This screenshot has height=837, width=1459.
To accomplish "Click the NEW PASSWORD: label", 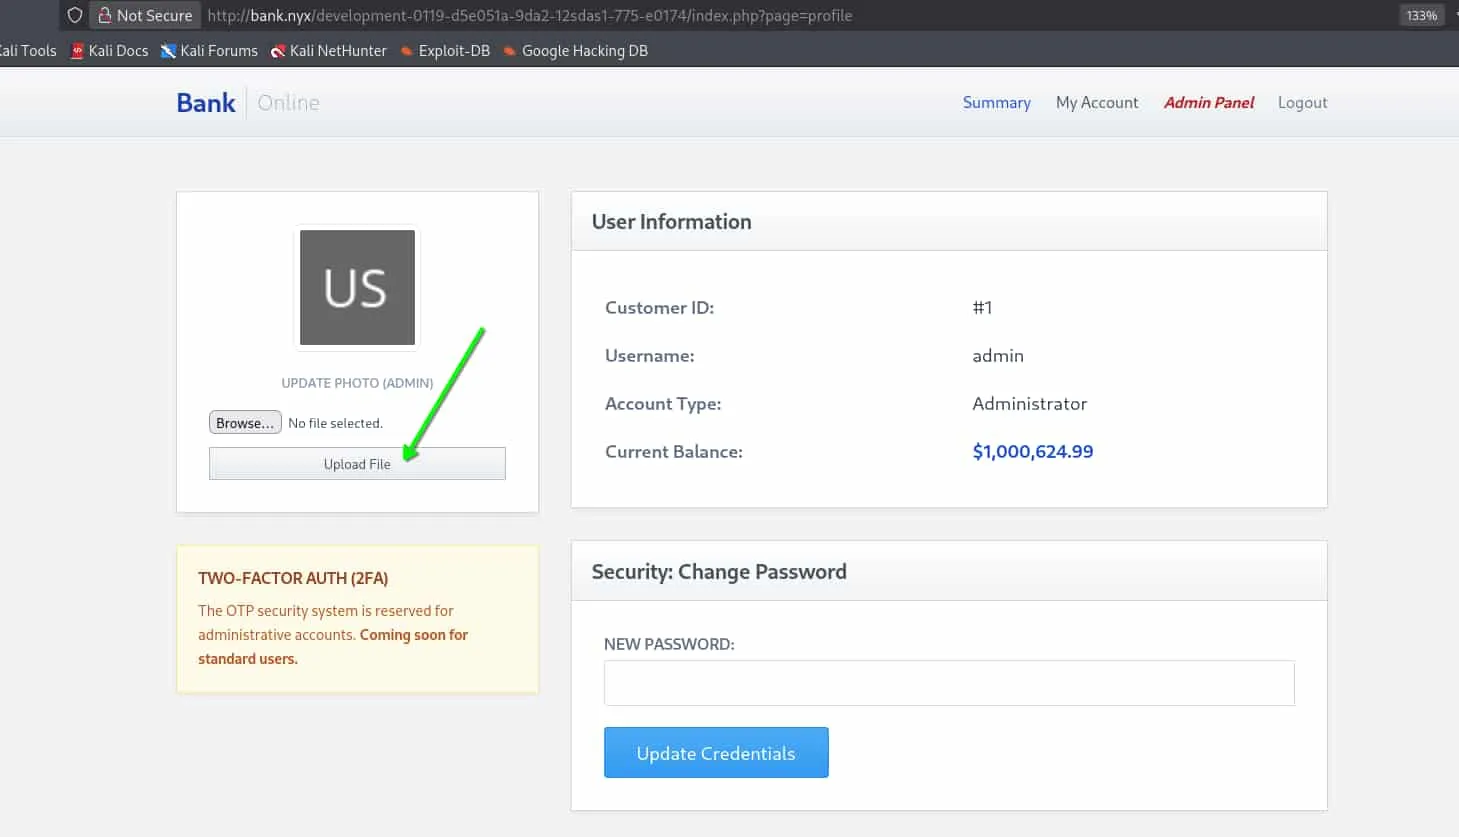I will tap(669, 644).
